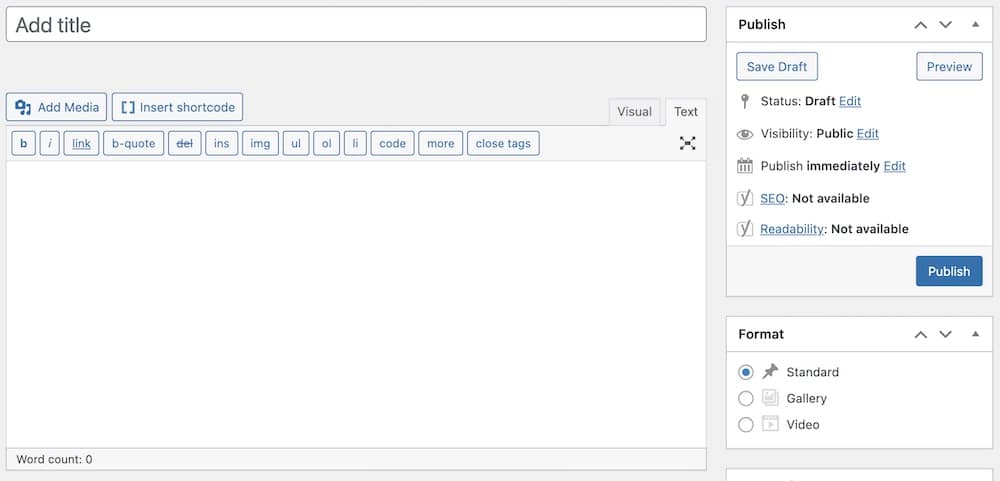Image resolution: width=1000 pixels, height=481 pixels.
Task: Click the calendar icon beside Publish immediately
Action: (x=745, y=166)
